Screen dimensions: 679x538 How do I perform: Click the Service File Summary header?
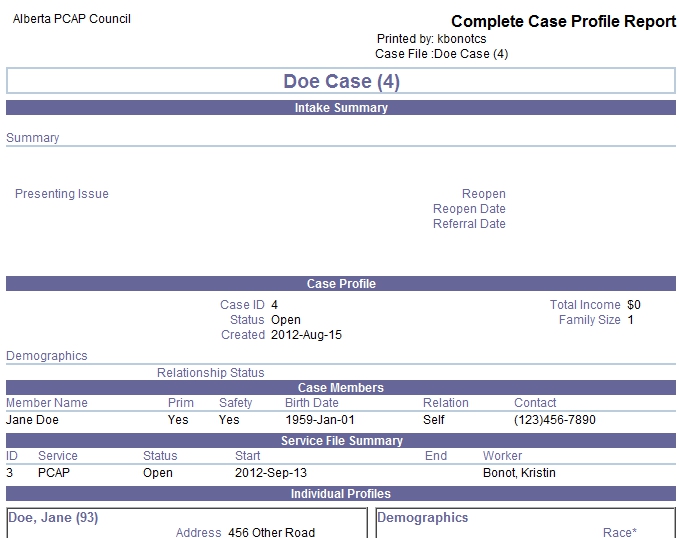341,441
